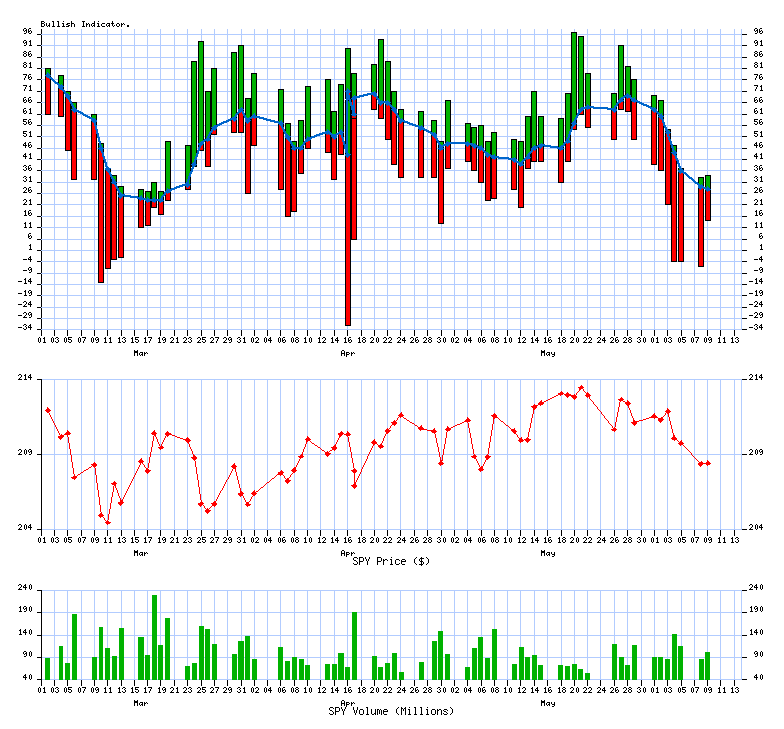Click the "SPY Volume (Millions)" axis title

tap(391, 711)
